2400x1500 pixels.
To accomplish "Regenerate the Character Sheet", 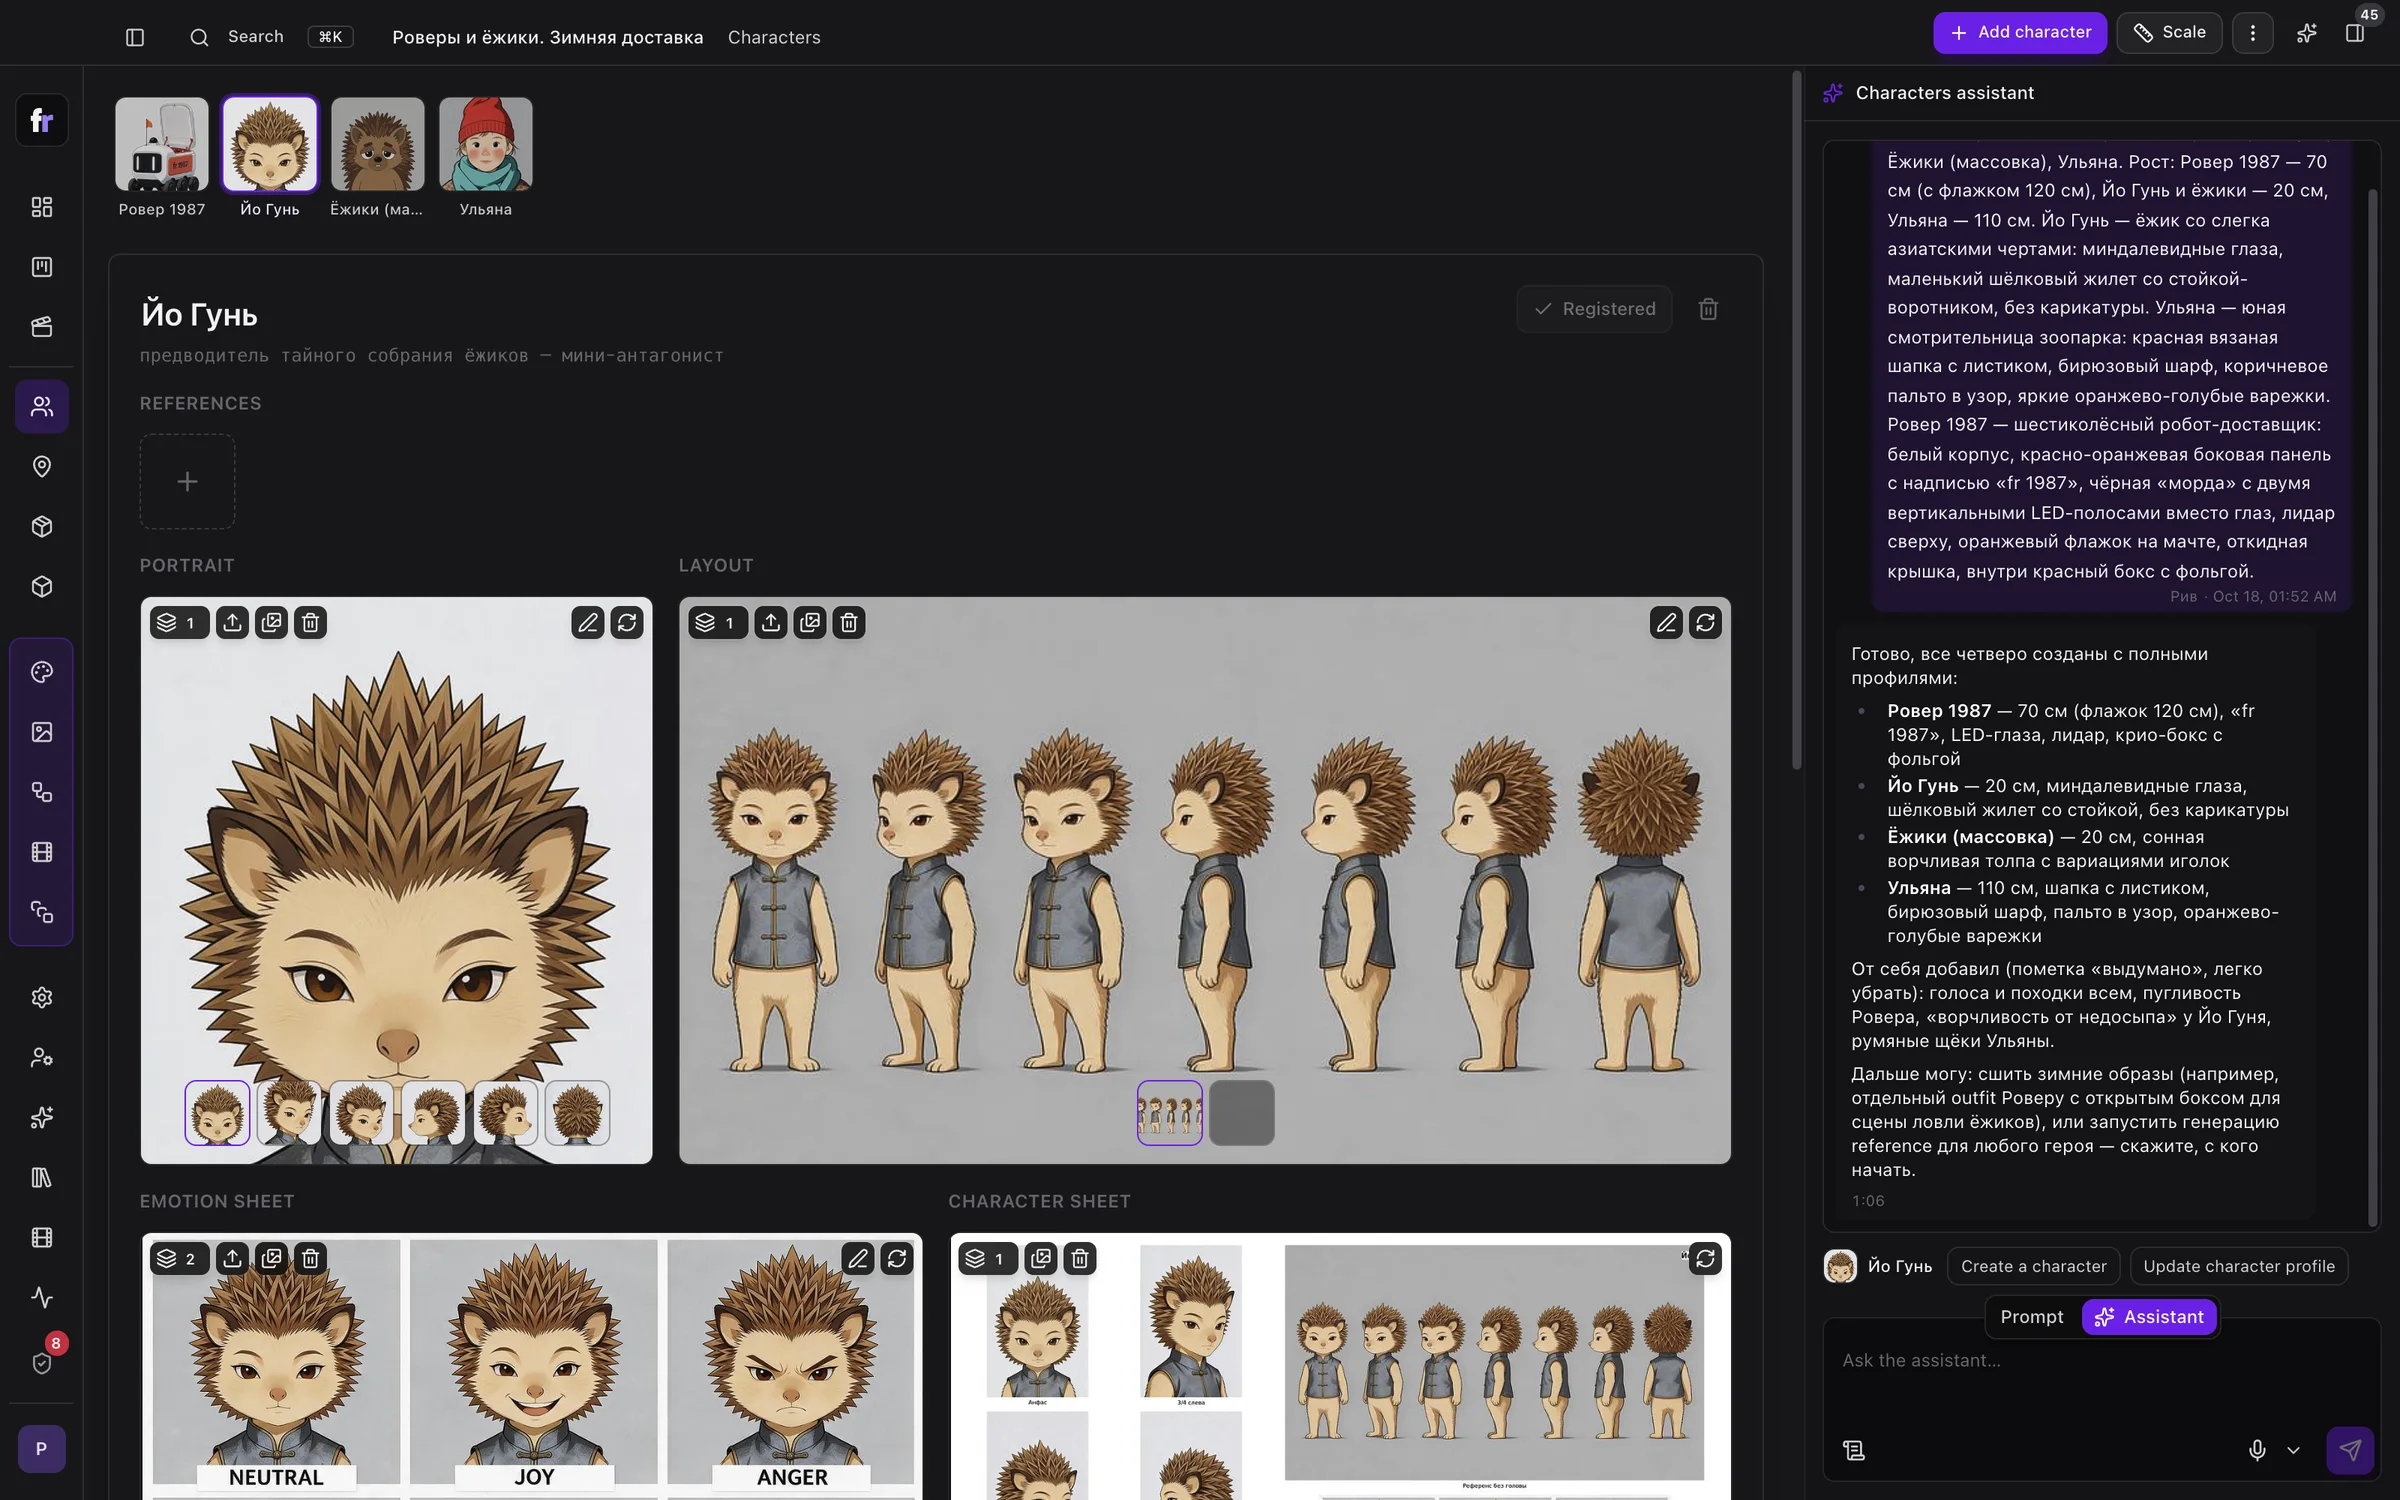I will [x=1705, y=1258].
